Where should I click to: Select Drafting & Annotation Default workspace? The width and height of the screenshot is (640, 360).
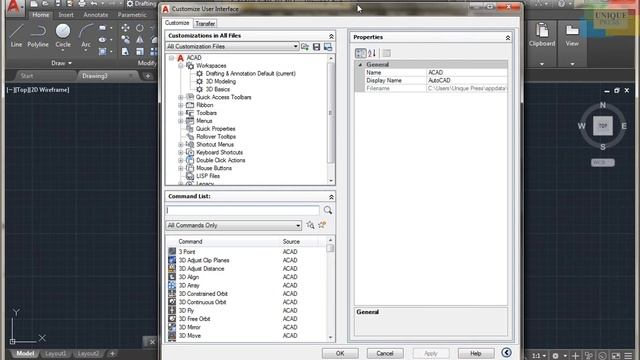[250, 73]
